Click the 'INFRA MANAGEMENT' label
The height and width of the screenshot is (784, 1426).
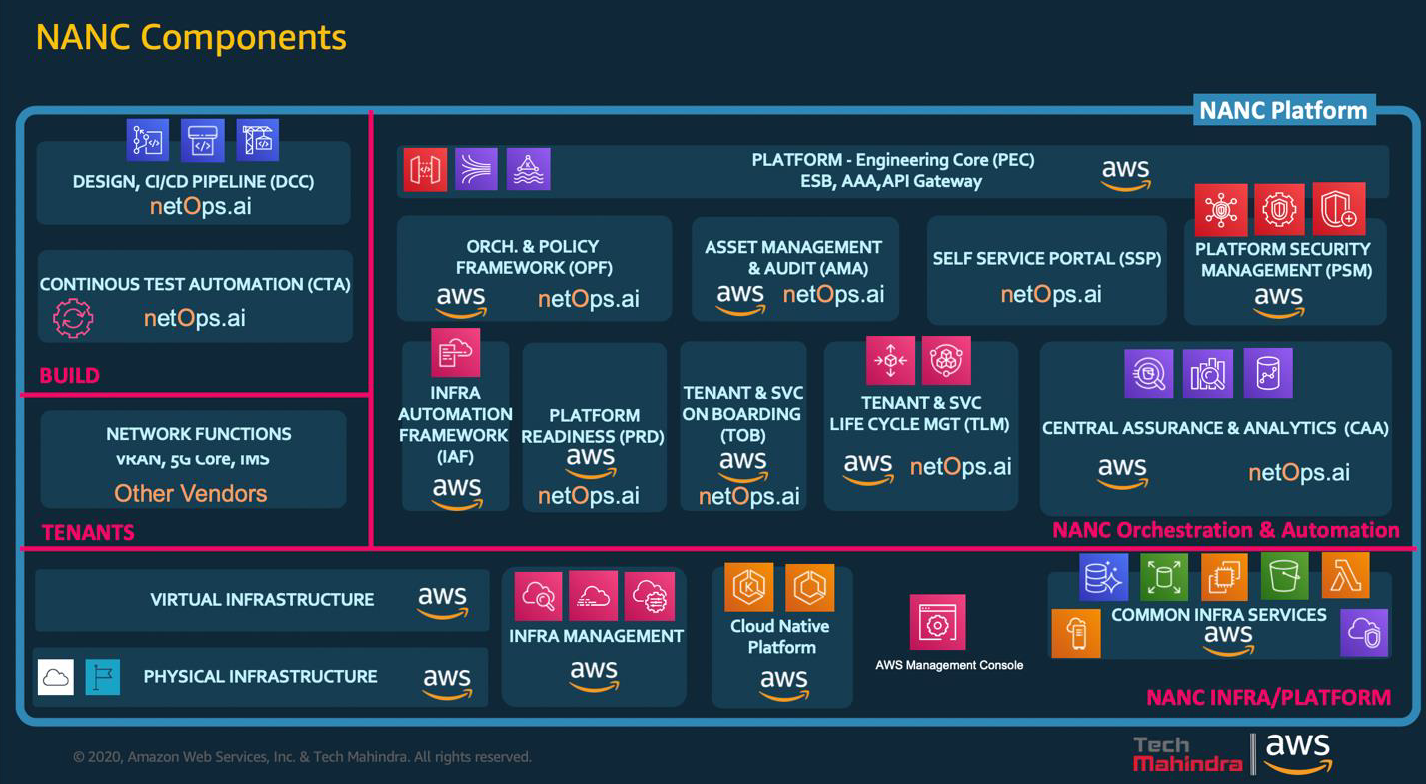(596, 636)
